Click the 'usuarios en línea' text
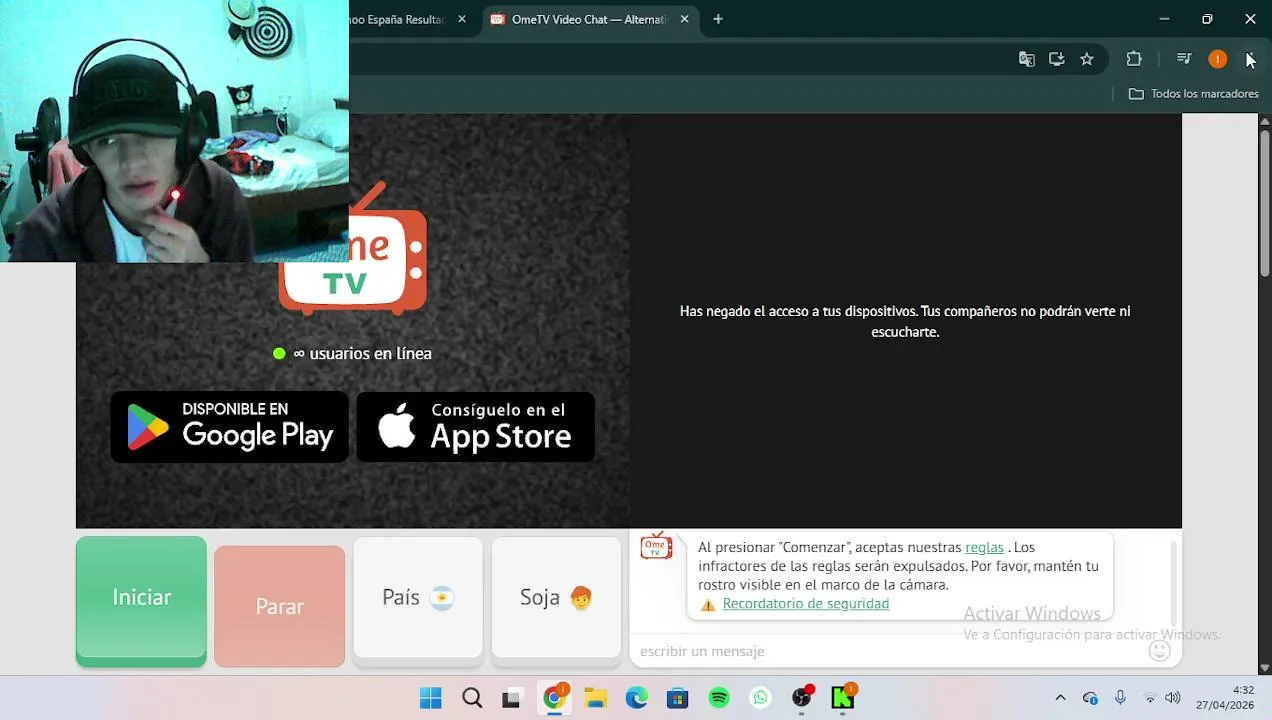1272x720 pixels. [x=370, y=353]
